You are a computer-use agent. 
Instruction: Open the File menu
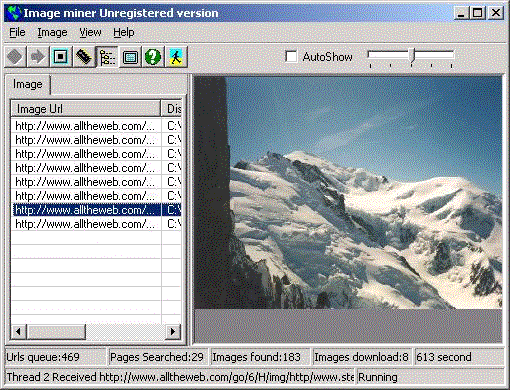(17, 32)
